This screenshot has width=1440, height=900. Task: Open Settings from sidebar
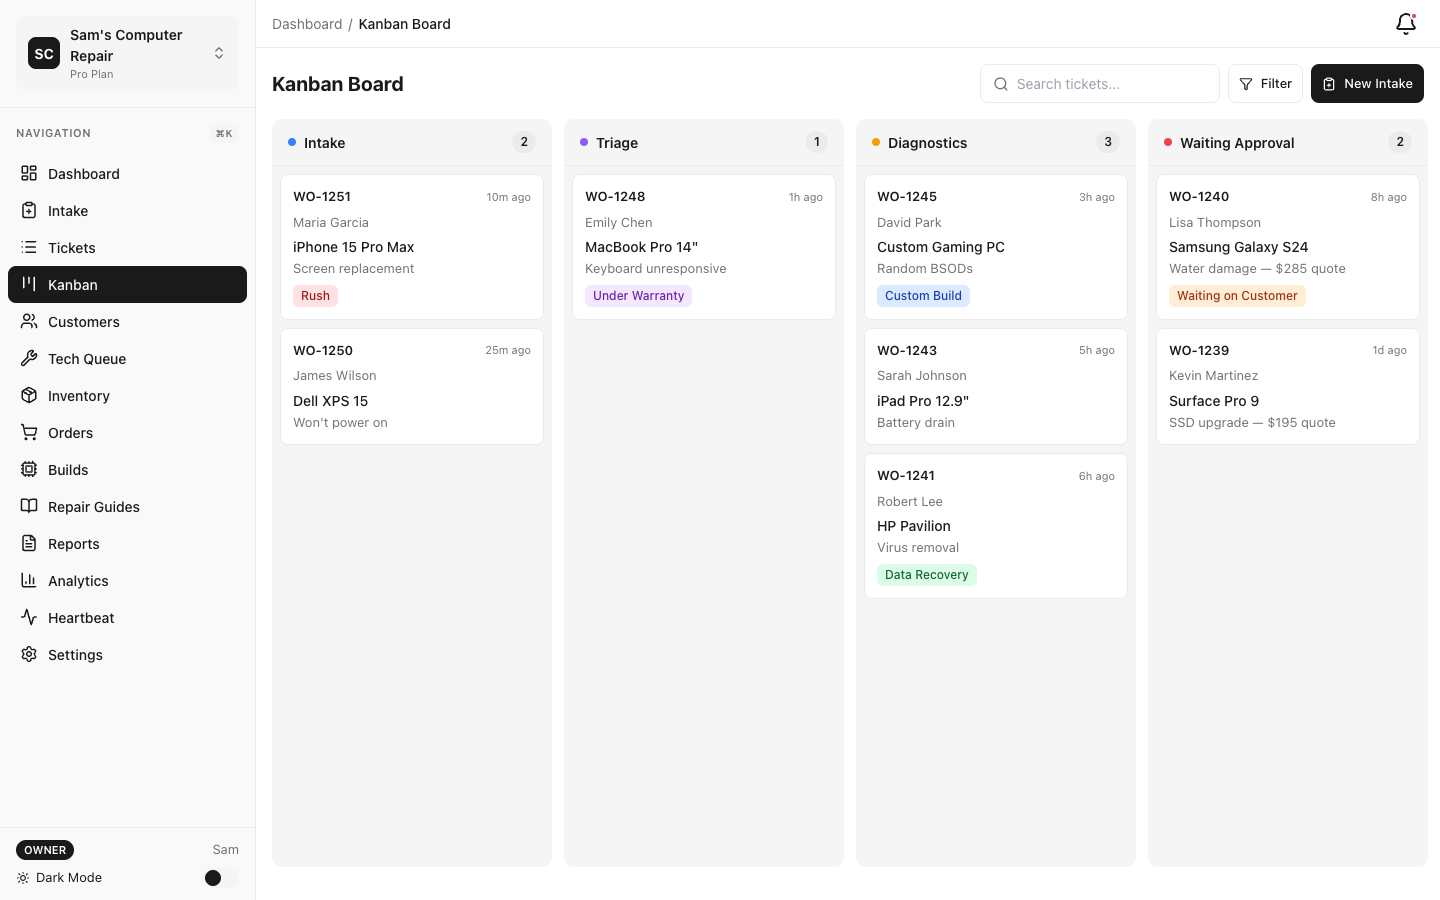[x=75, y=654]
